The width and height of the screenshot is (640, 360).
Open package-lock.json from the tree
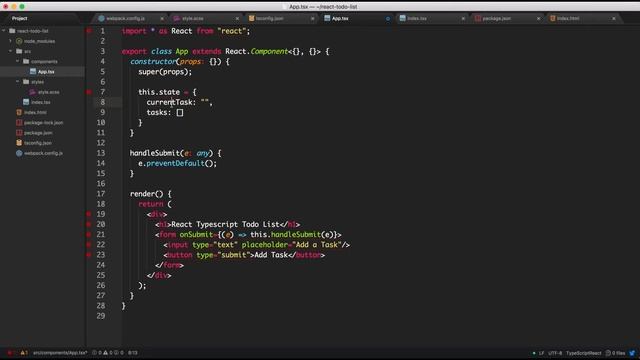coord(43,122)
